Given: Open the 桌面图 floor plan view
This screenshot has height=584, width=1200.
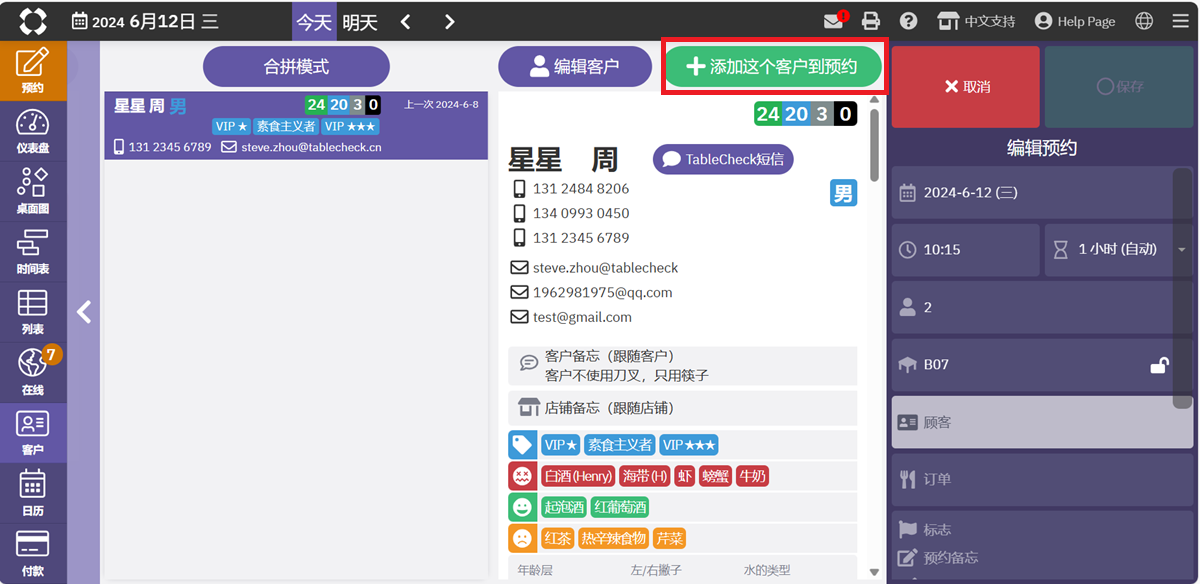Looking at the screenshot, I should tap(33, 191).
